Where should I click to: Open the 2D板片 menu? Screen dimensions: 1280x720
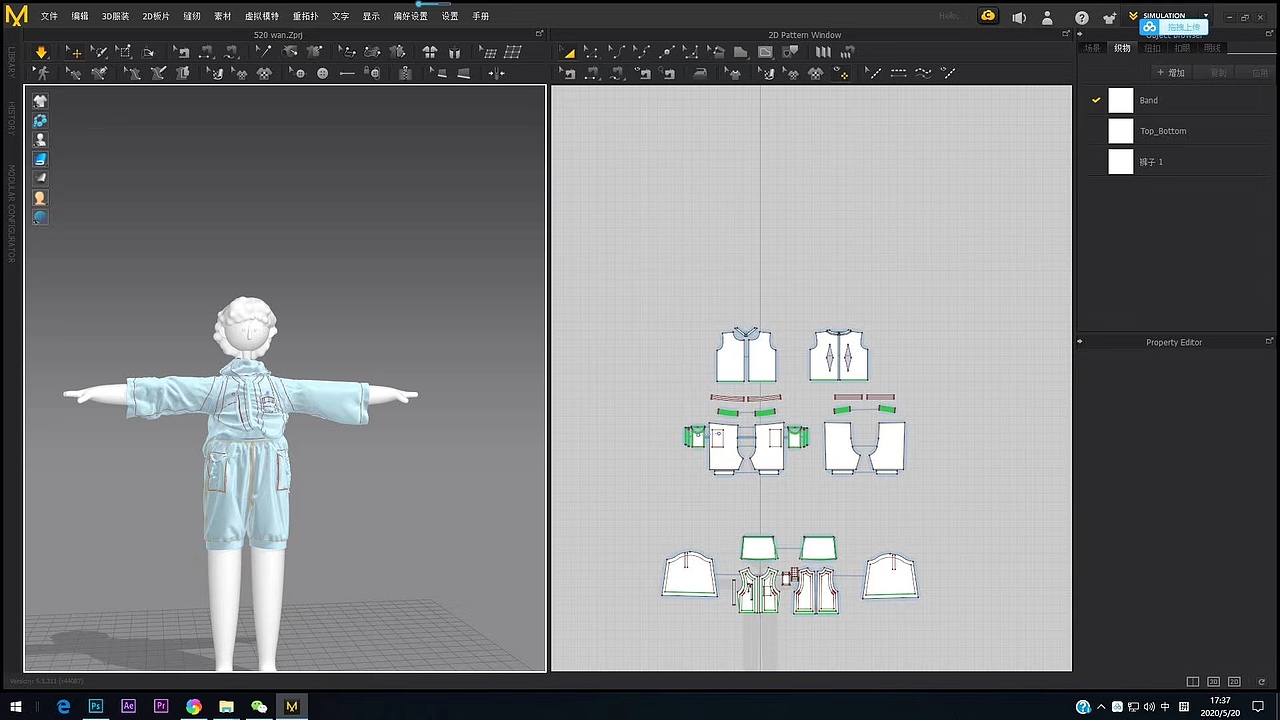(x=156, y=16)
